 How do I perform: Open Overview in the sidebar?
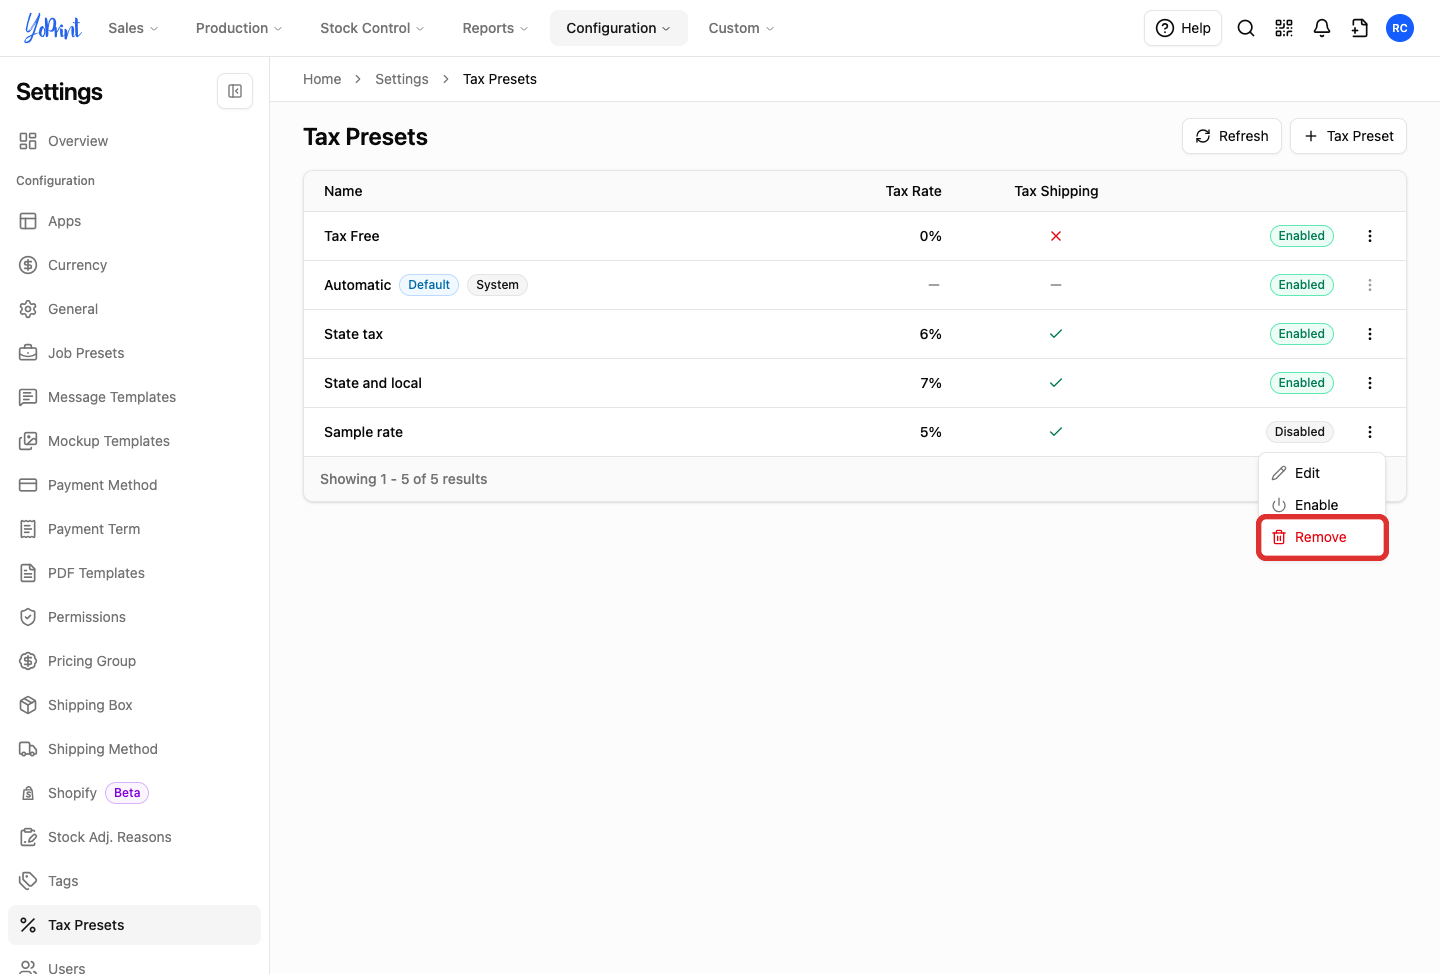coord(134,141)
